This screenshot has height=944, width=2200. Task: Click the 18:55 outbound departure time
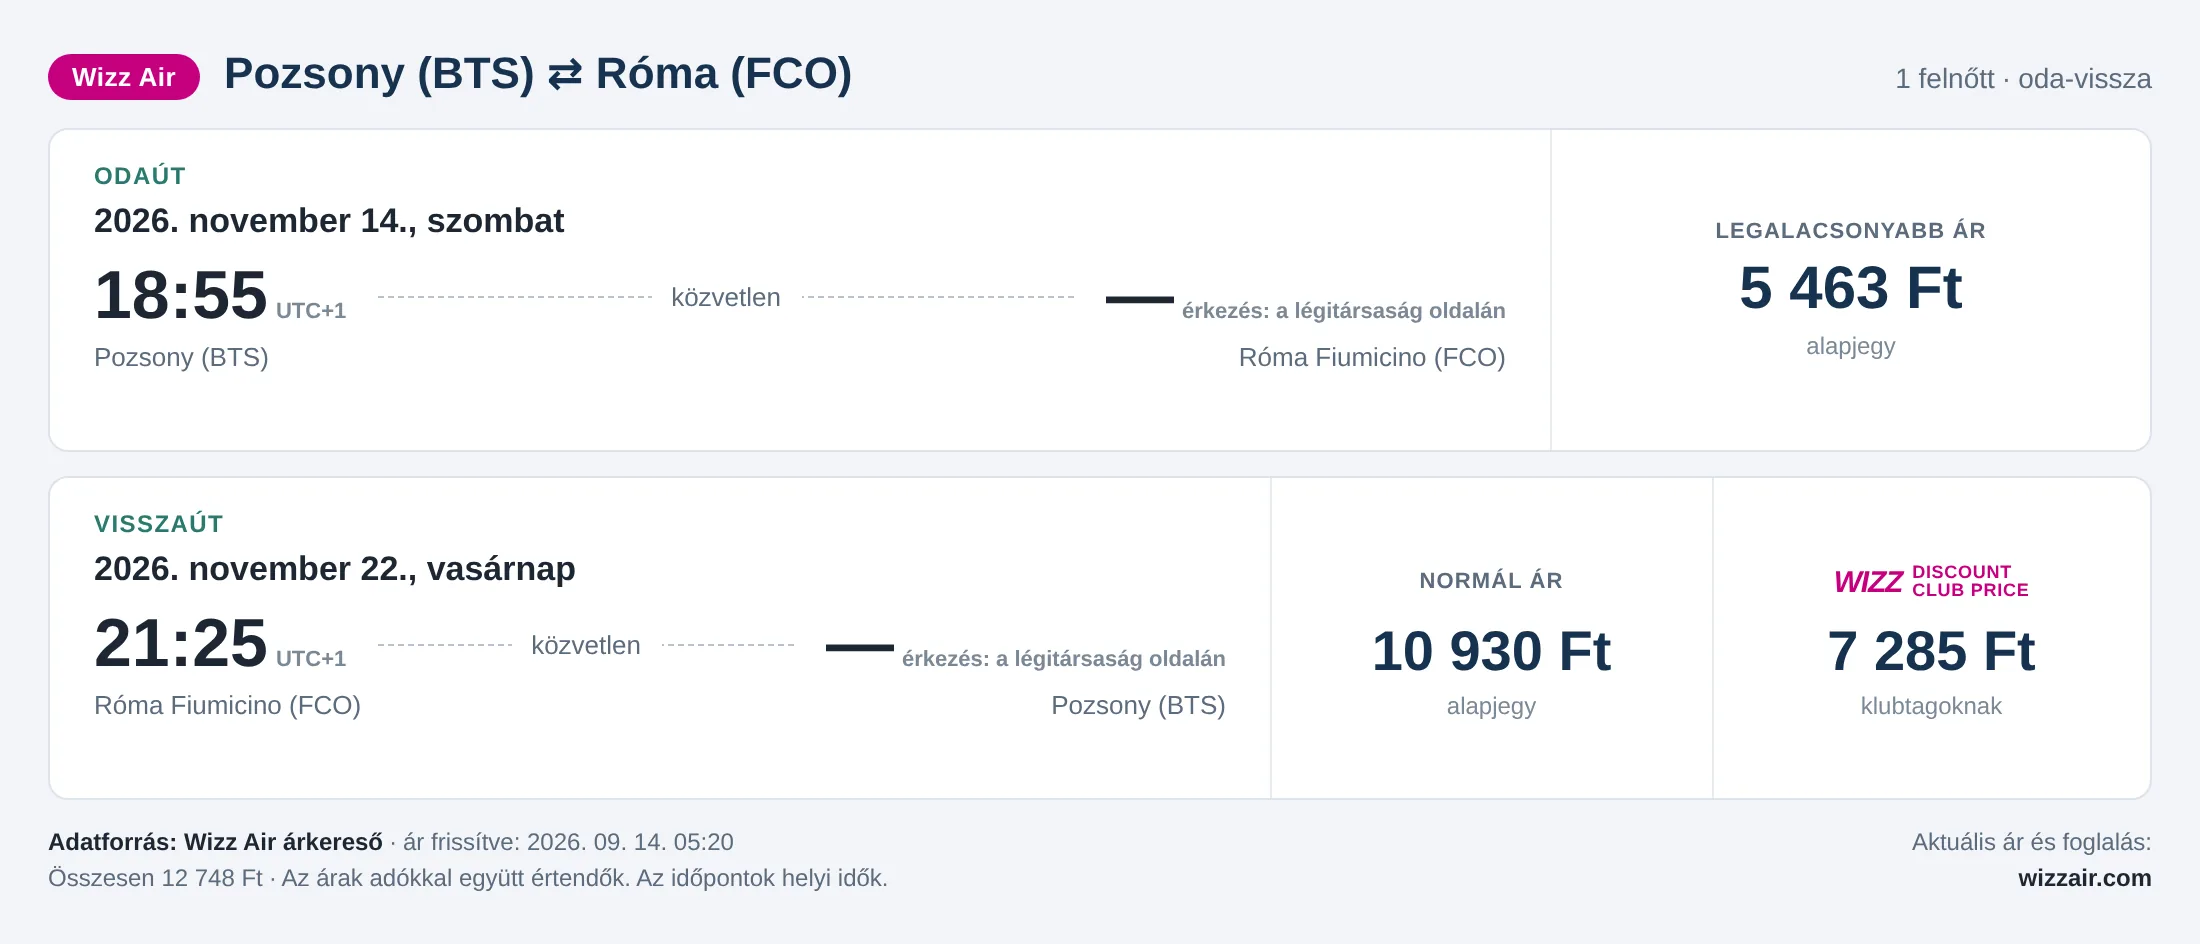pos(181,296)
